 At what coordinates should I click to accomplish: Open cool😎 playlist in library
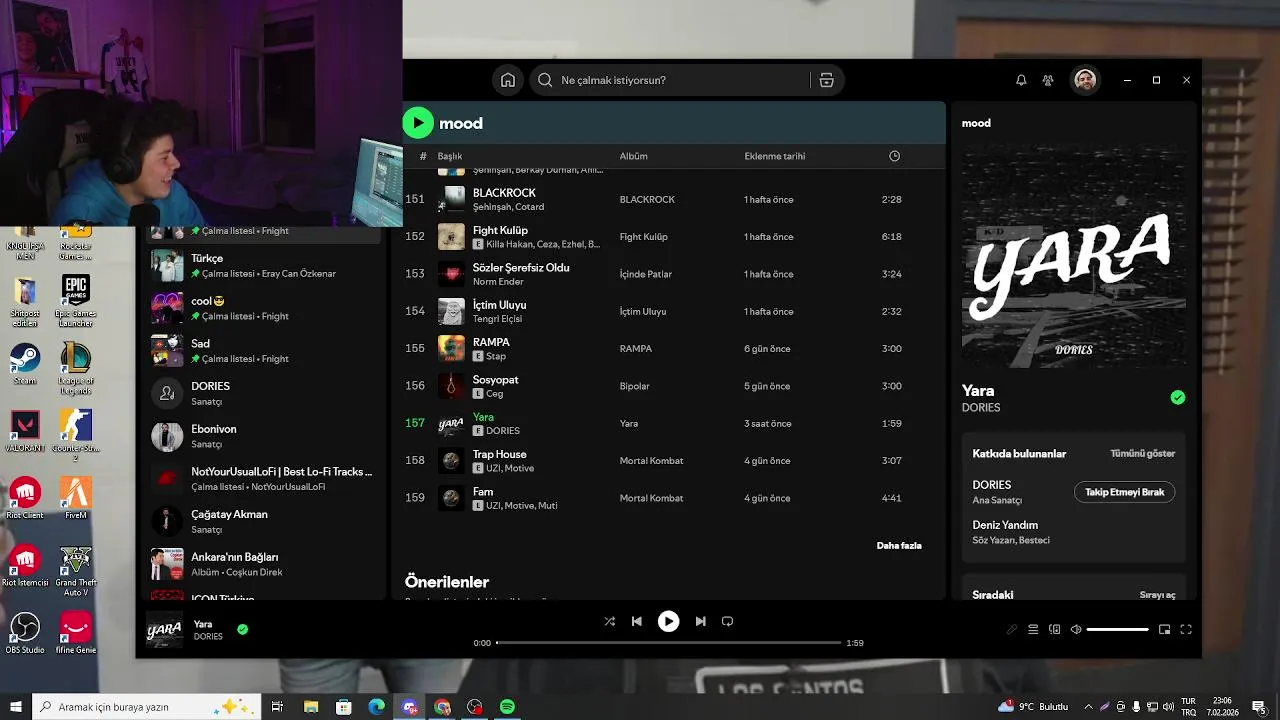(x=264, y=308)
